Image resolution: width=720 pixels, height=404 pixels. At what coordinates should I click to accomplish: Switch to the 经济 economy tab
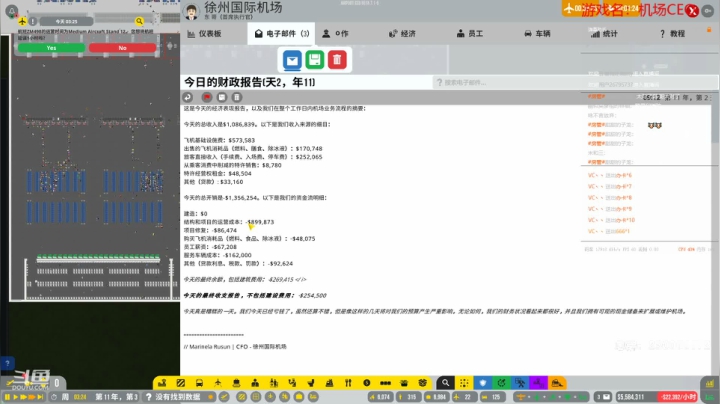point(402,34)
